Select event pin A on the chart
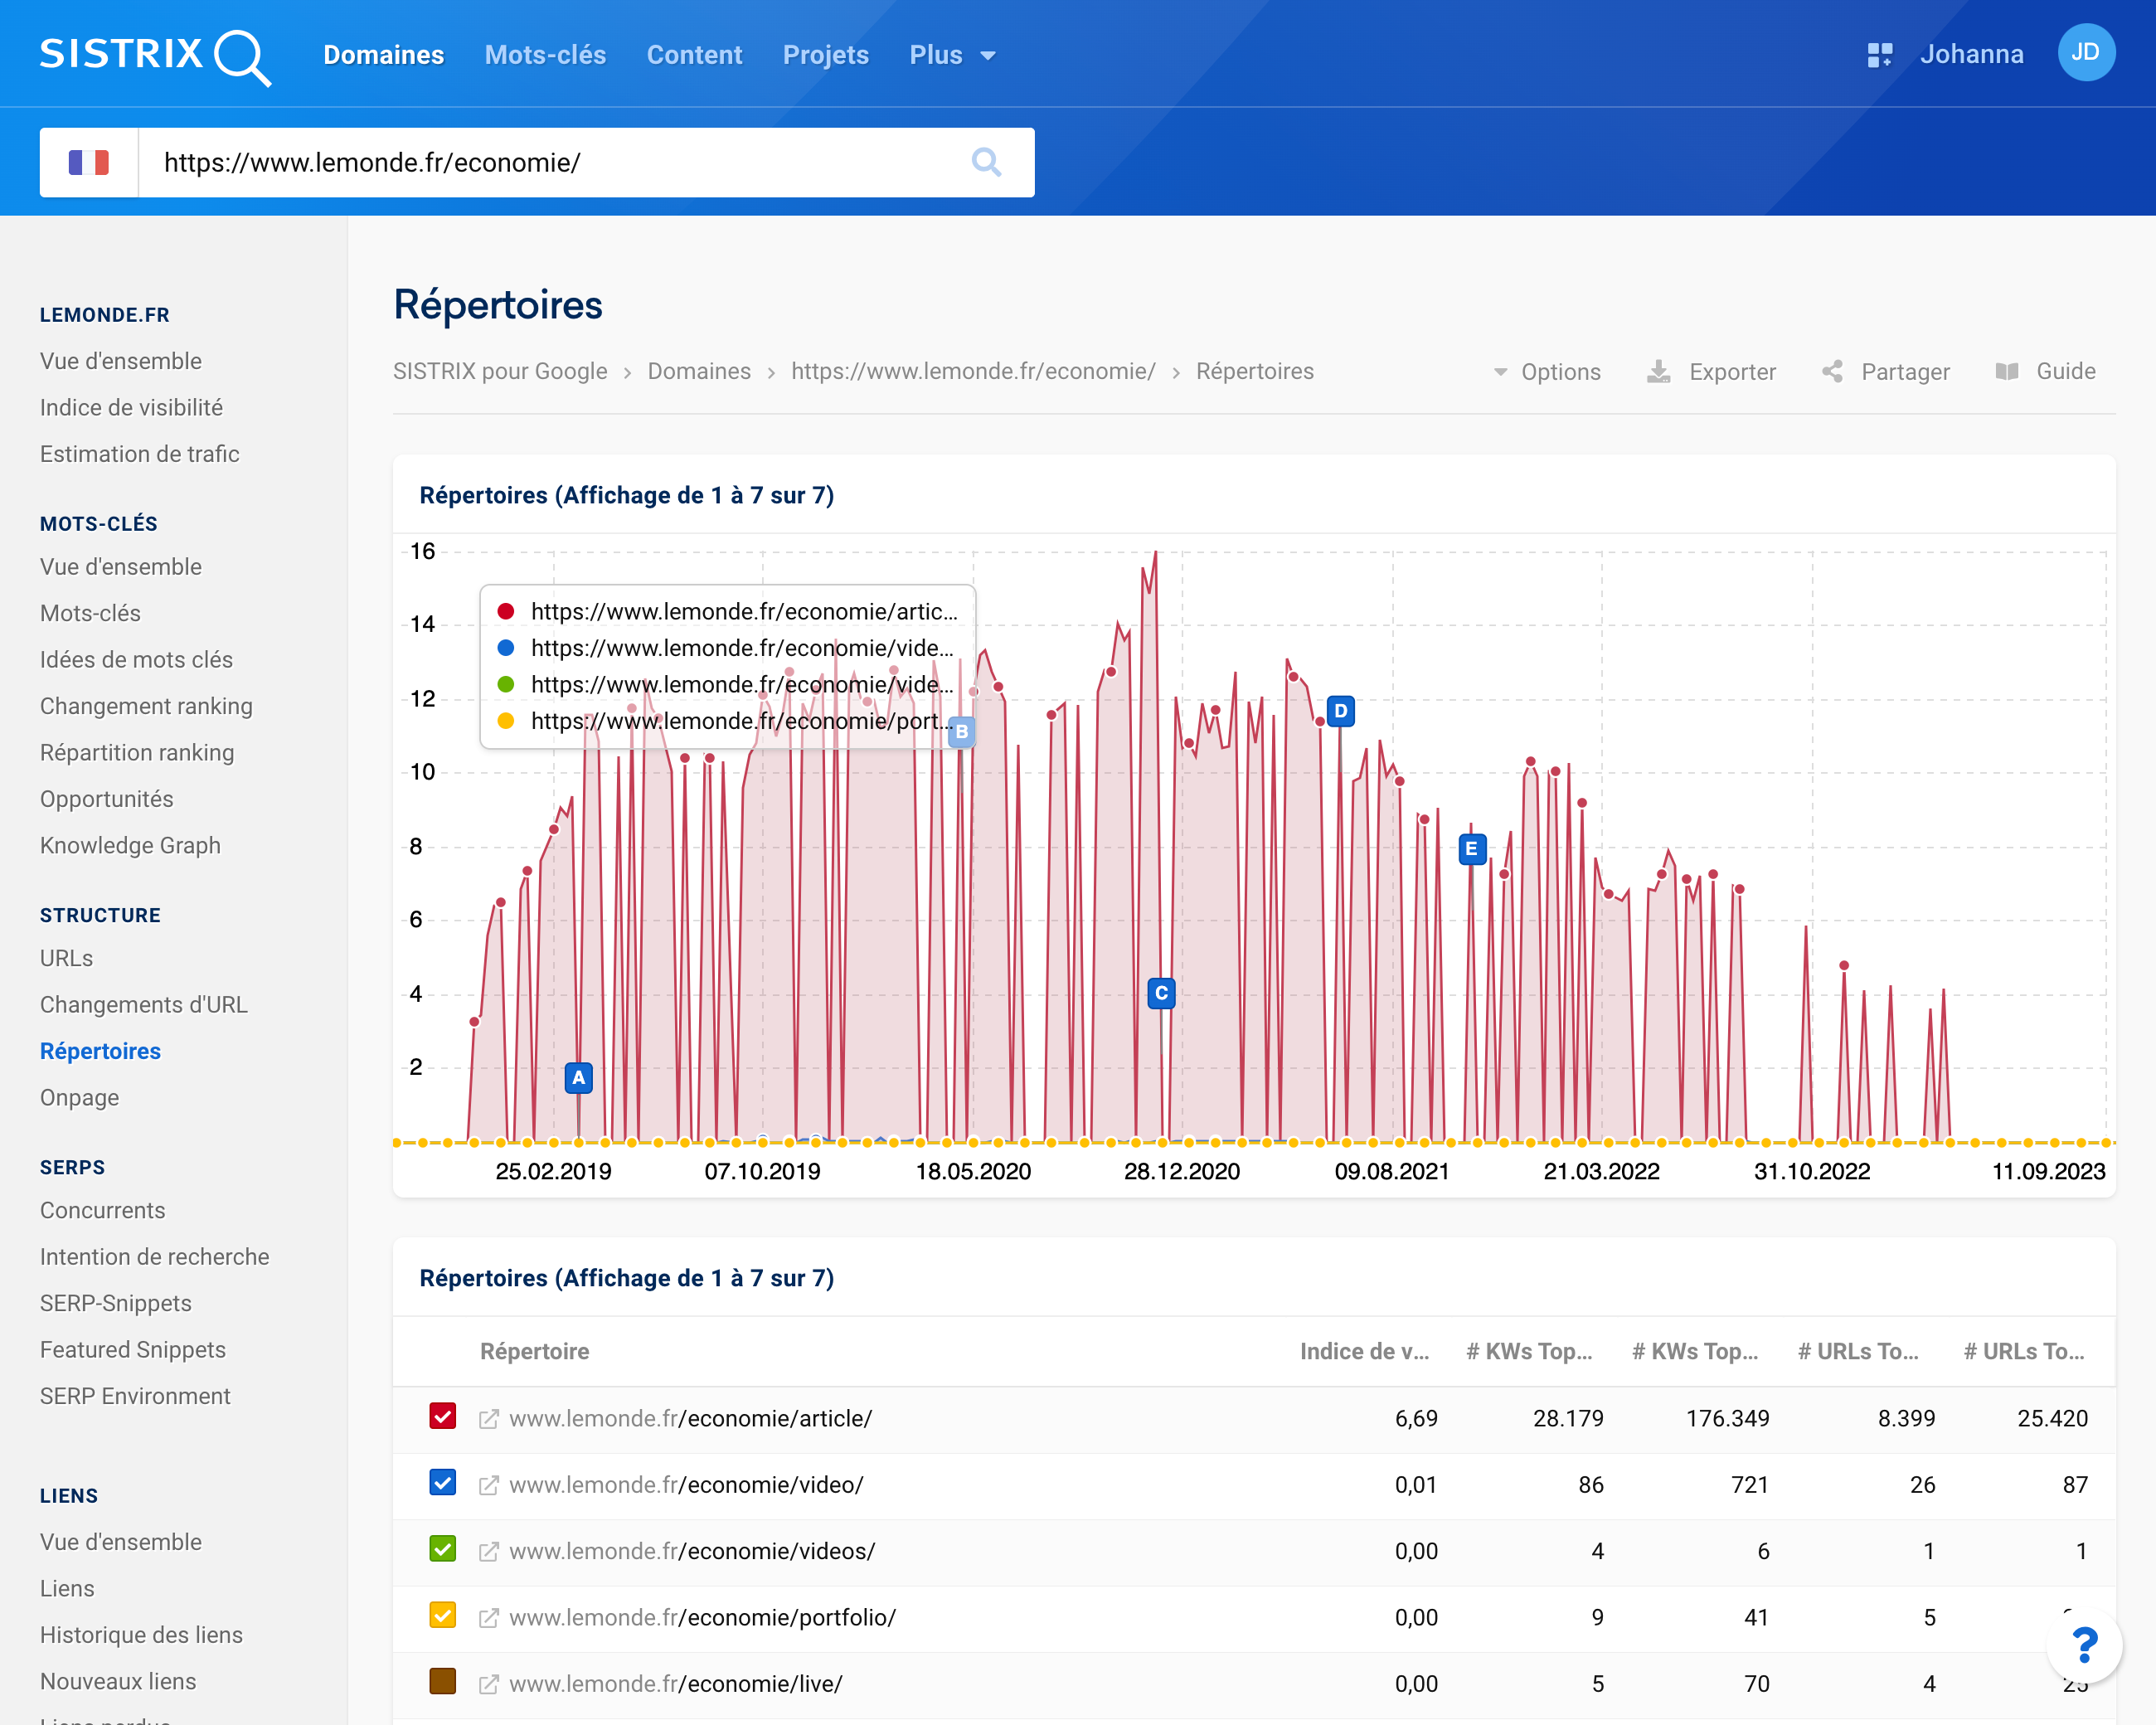The height and width of the screenshot is (1725, 2156). [578, 1078]
